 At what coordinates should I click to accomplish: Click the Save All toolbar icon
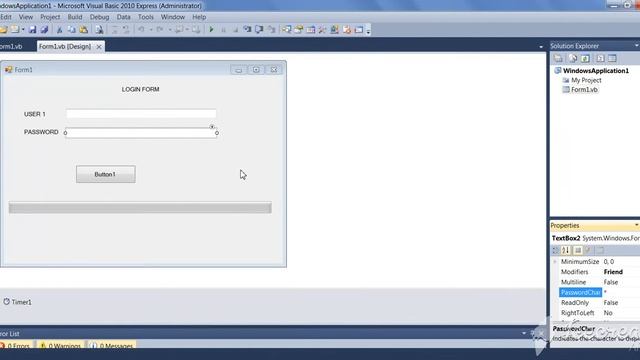coord(44,29)
